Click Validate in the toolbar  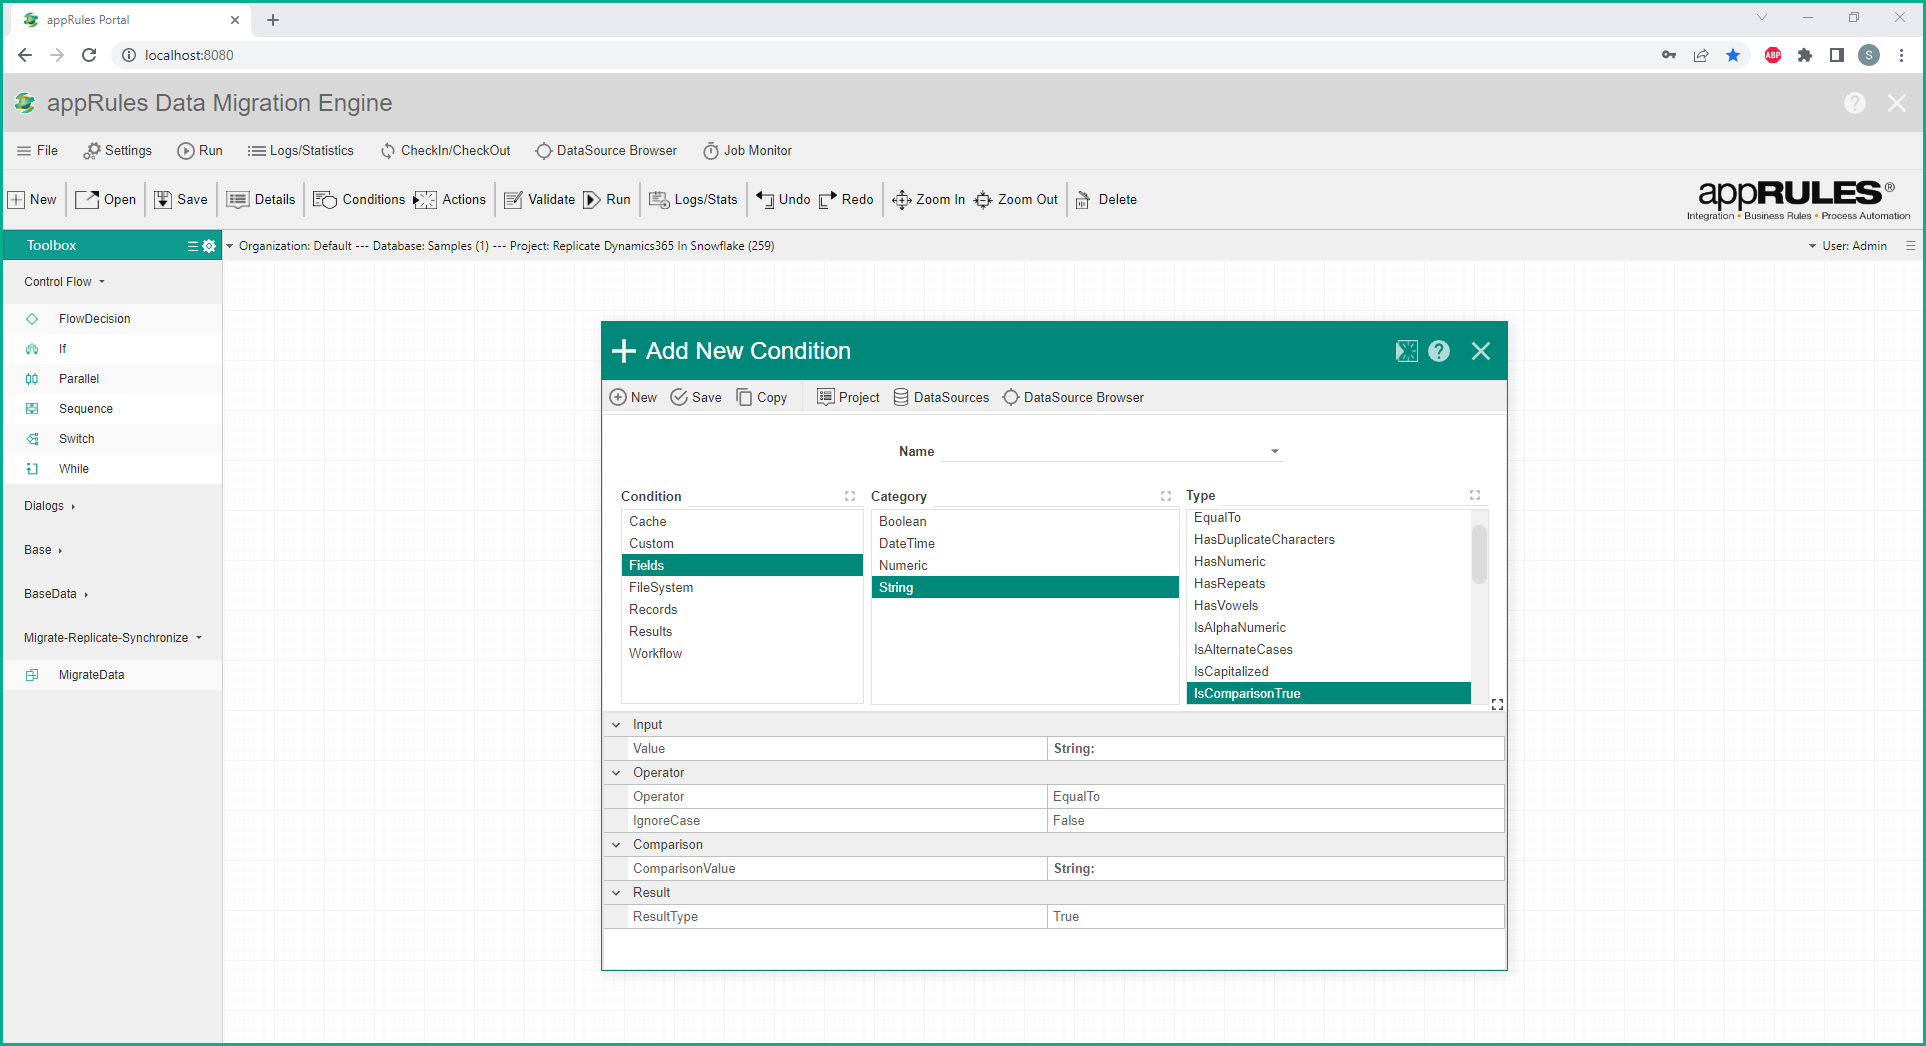pyautogui.click(x=540, y=200)
